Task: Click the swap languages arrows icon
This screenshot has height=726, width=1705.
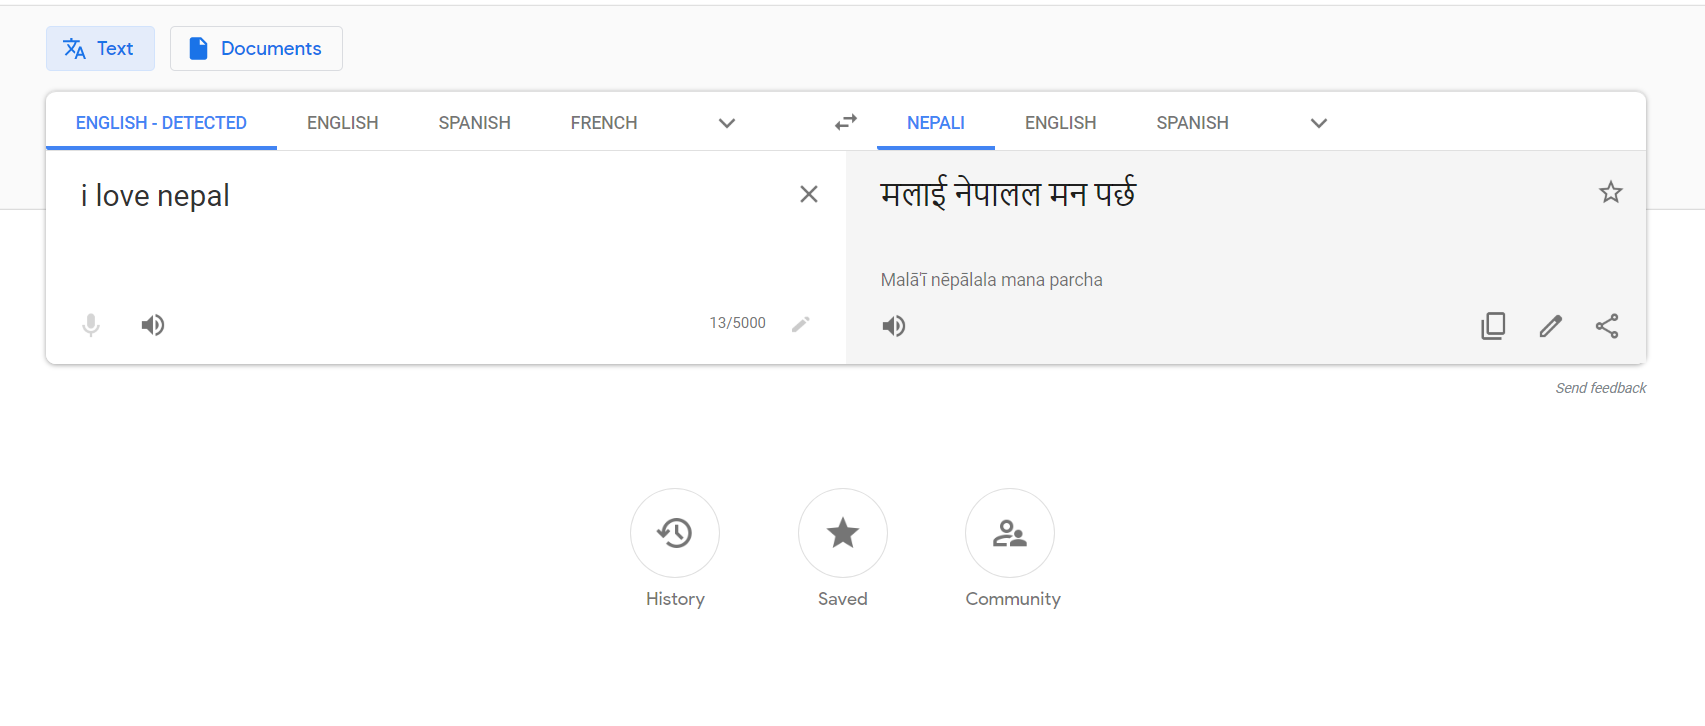Action: coord(846,122)
